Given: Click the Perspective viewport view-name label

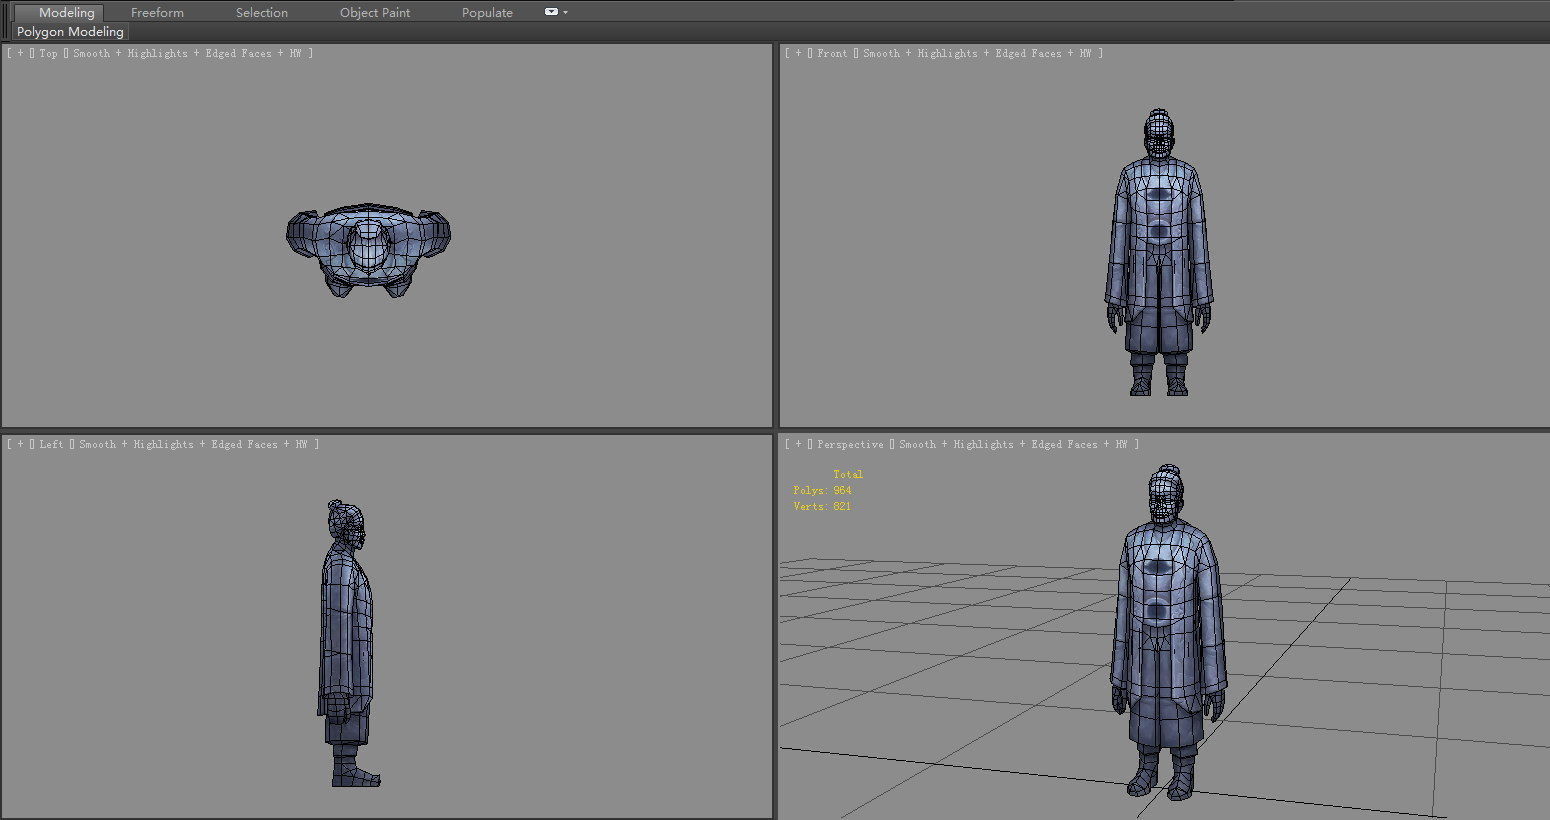Looking at the screenshot, I should click(850, 444).
